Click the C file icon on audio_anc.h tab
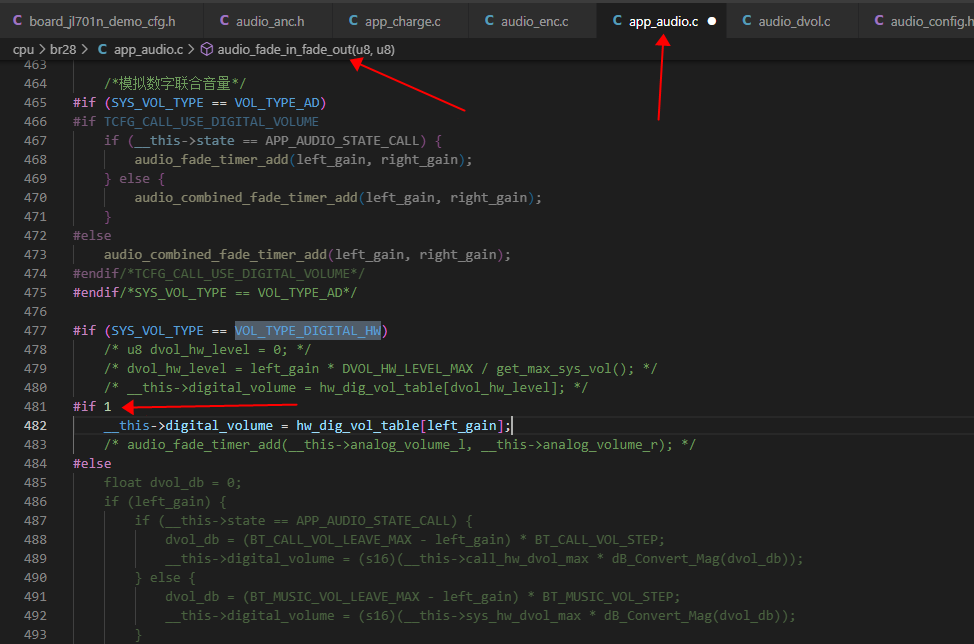Screen dimensions: 974x644 224,20
